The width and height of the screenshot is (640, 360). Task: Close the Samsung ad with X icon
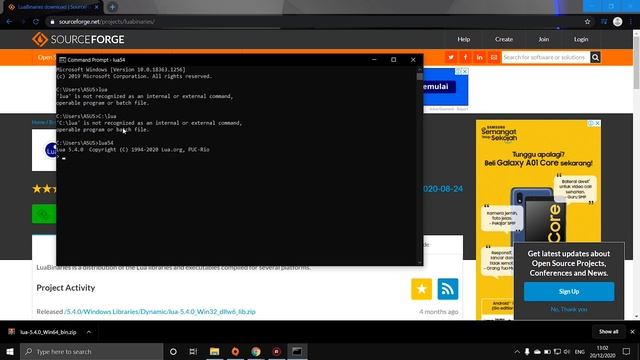[598, 123]
